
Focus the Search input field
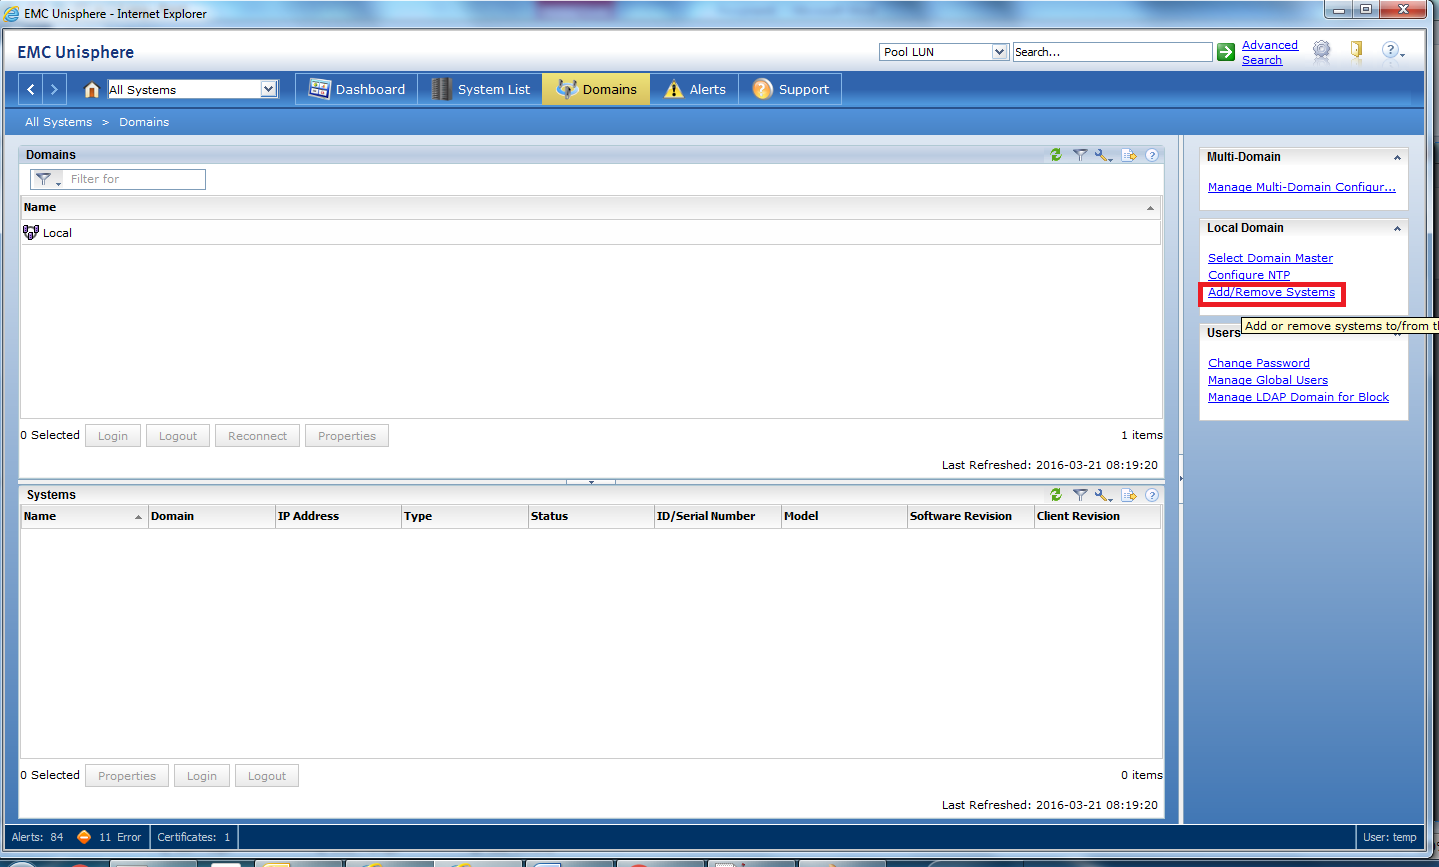tap(1112, 52)
